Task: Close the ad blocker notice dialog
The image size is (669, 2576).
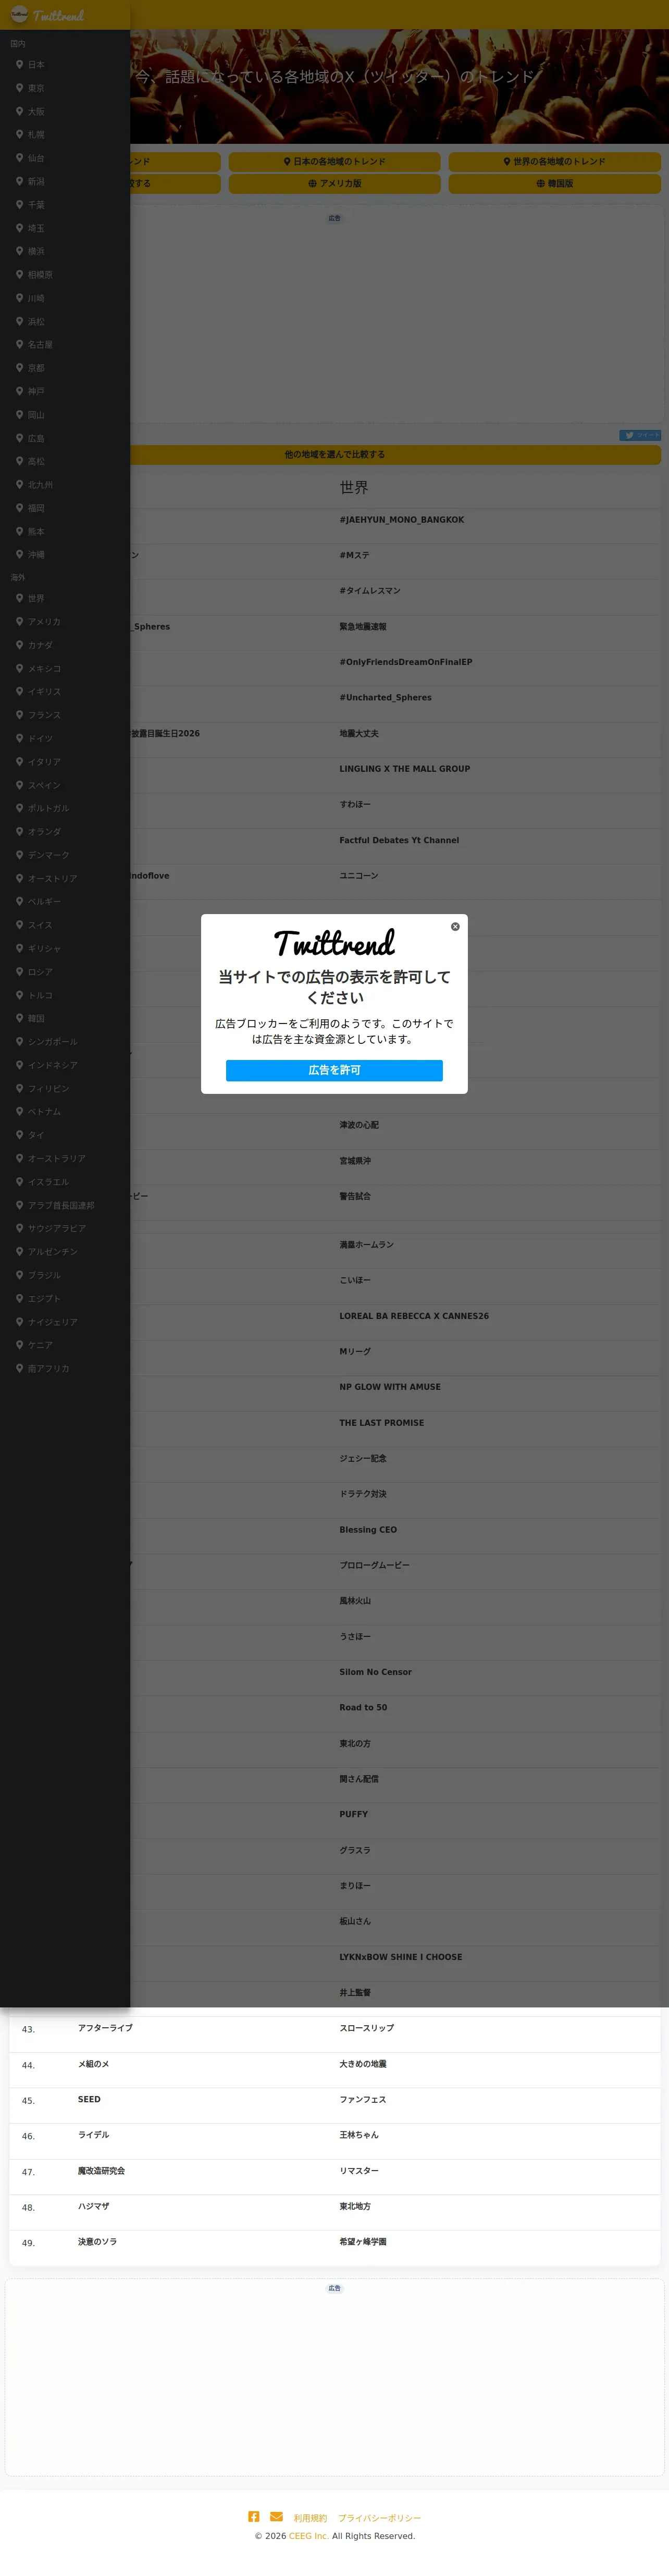Action: (x=455, y=926)
